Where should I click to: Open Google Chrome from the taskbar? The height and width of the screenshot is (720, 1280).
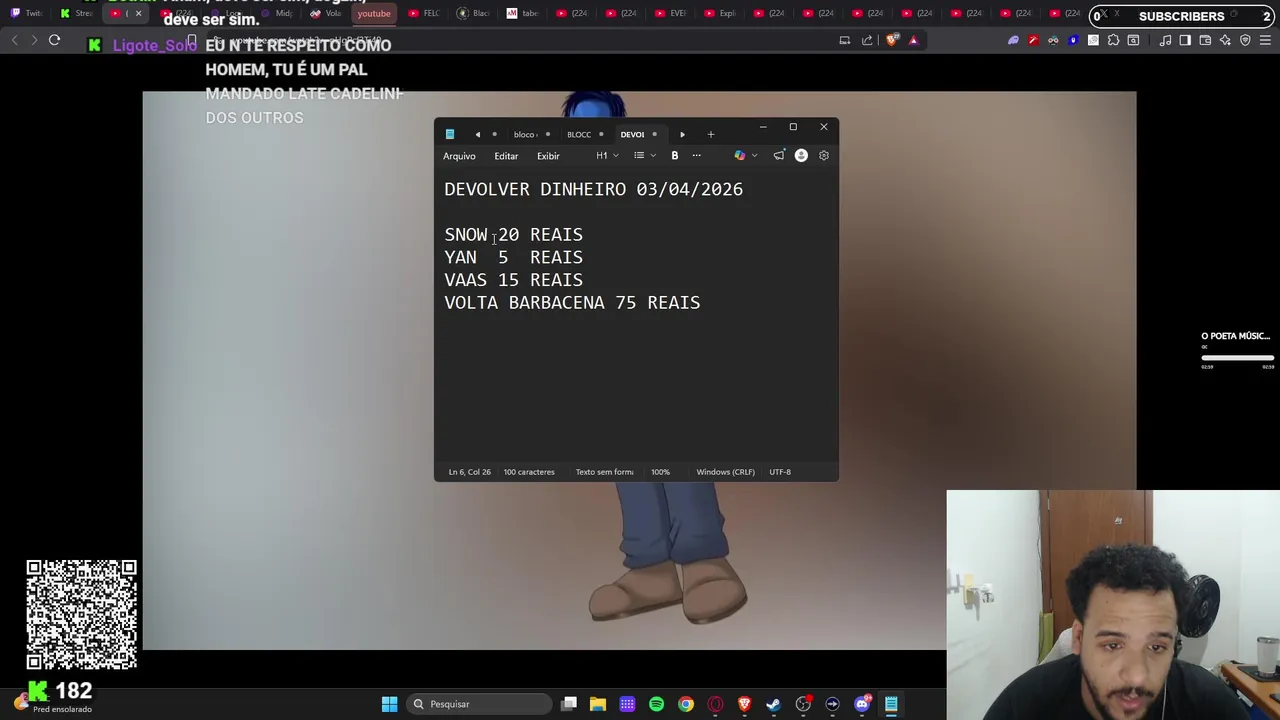point(686,704)
